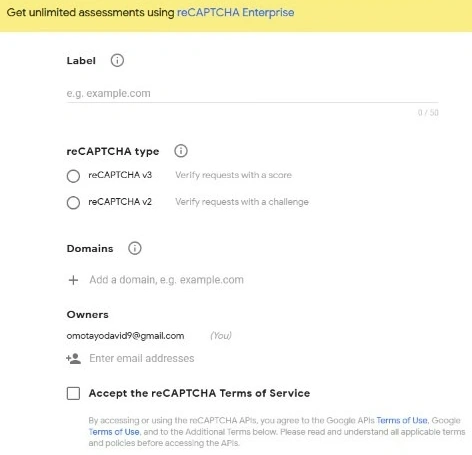The image size is (472, 455).
Task: Click the info icon beside reCAPTCHA type
Action: tap(181, 151)
